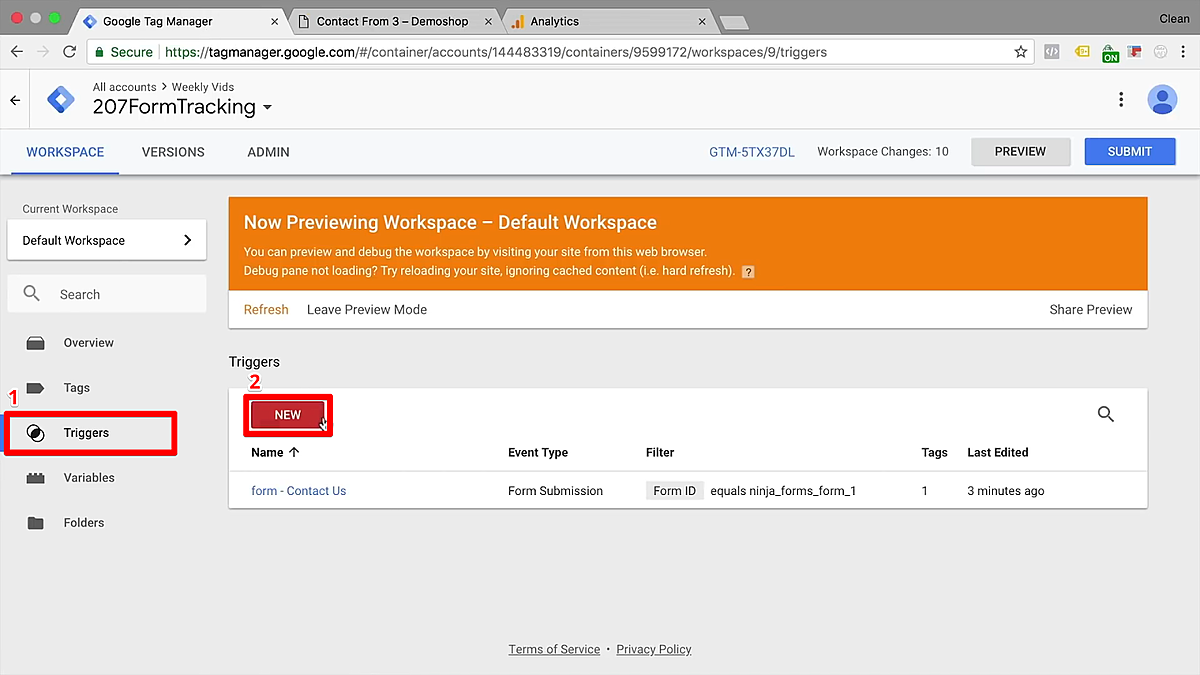Viewport: 1200px width, 675px height.
Task: Click the Refresh link in the preview banner
Action: click(266, 310)
